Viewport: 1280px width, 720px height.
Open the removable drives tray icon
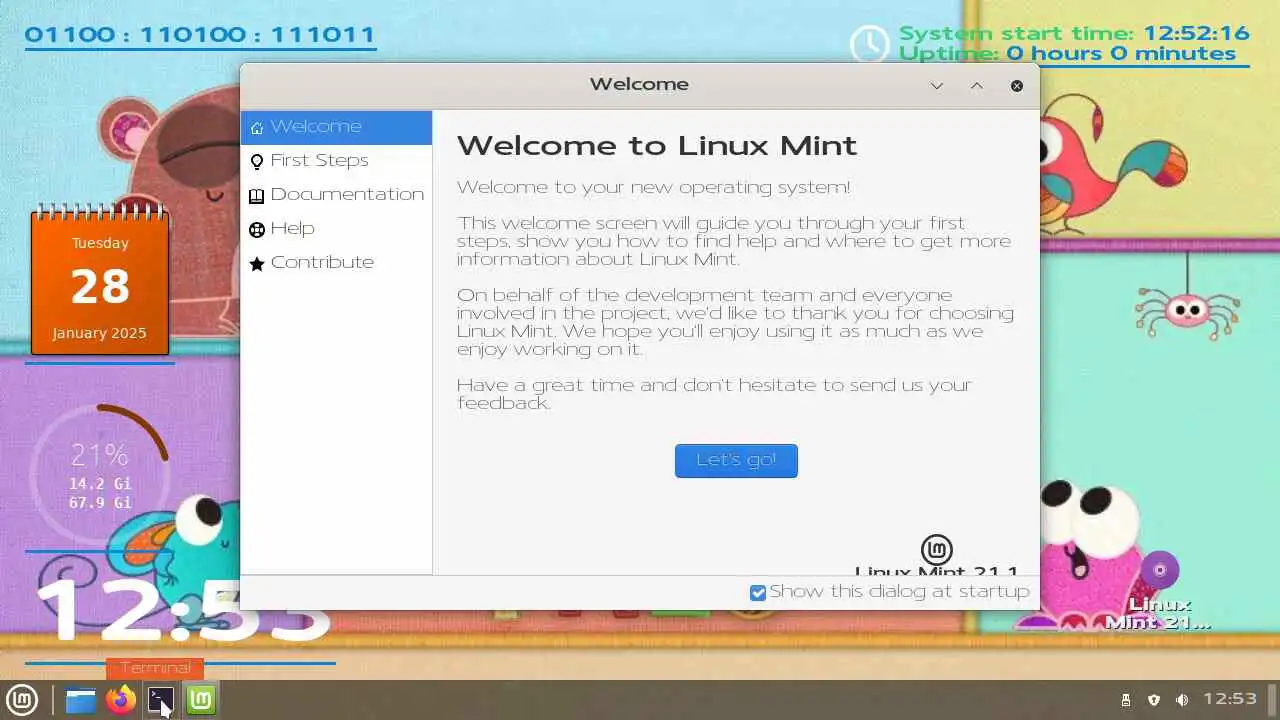pos(1126,700)
